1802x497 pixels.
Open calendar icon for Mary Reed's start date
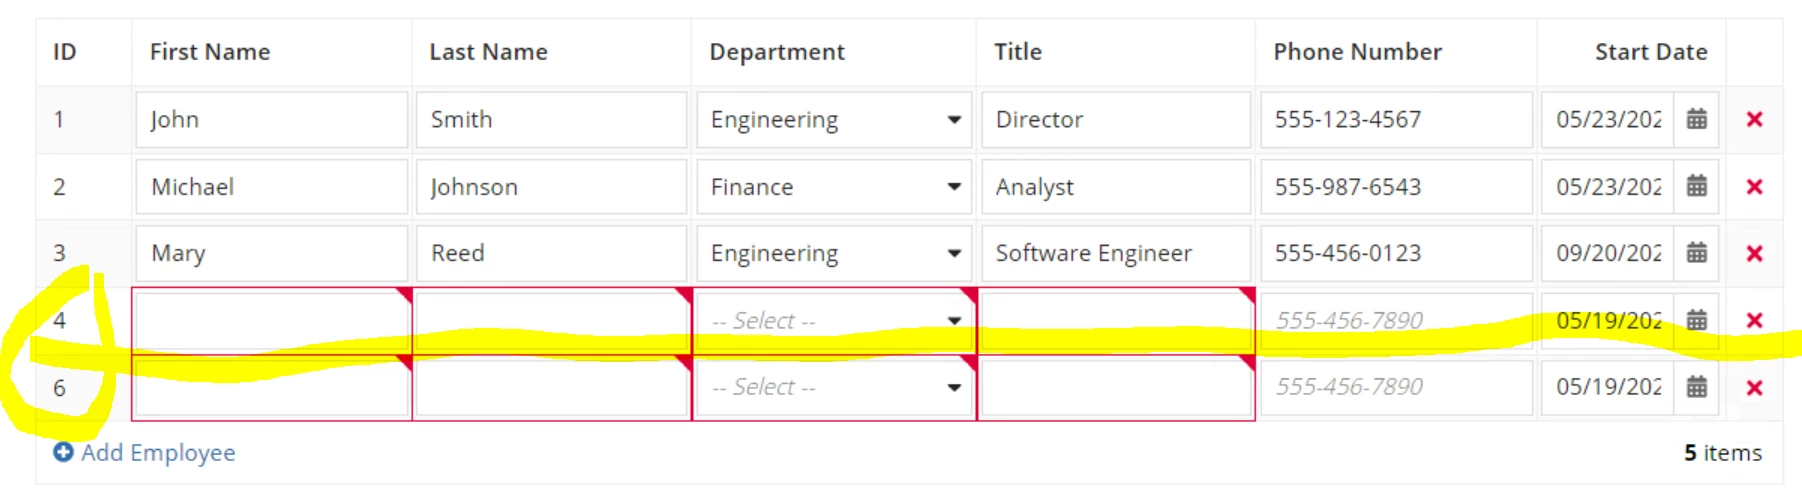click(1696, 253)
